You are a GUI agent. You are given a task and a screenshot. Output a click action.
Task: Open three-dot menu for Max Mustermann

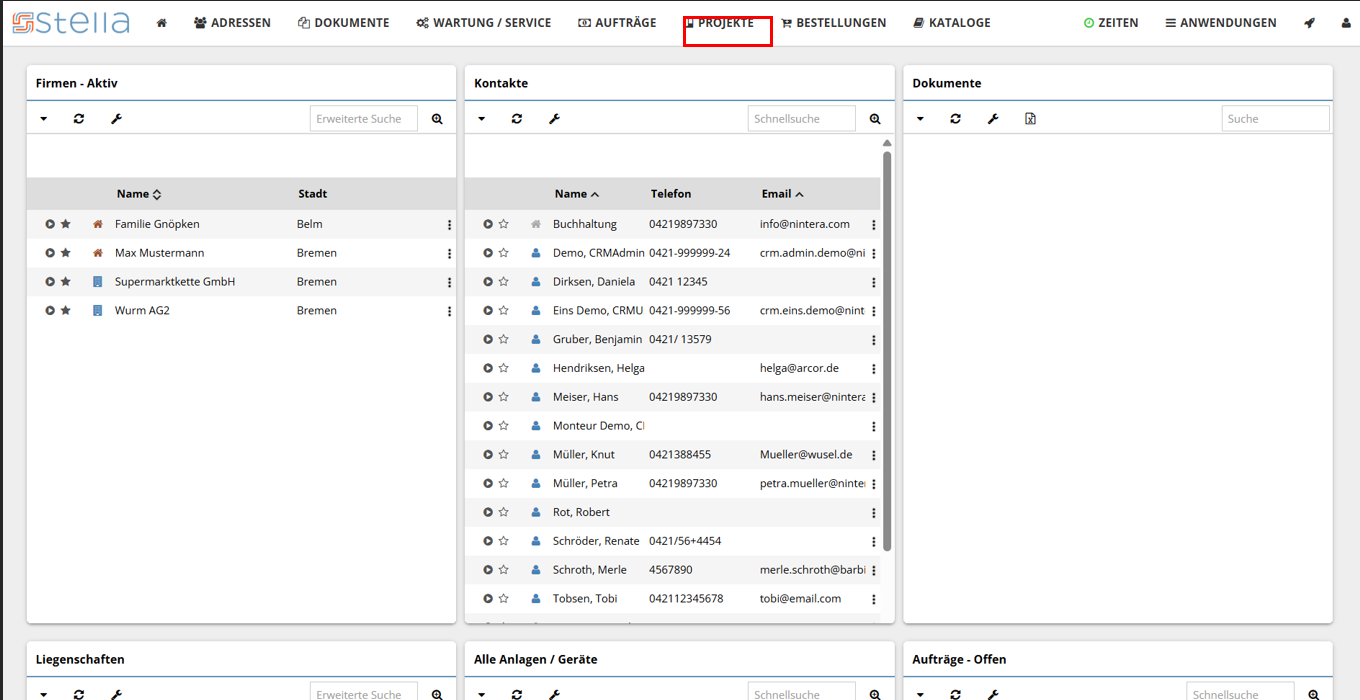coord(449,254)
